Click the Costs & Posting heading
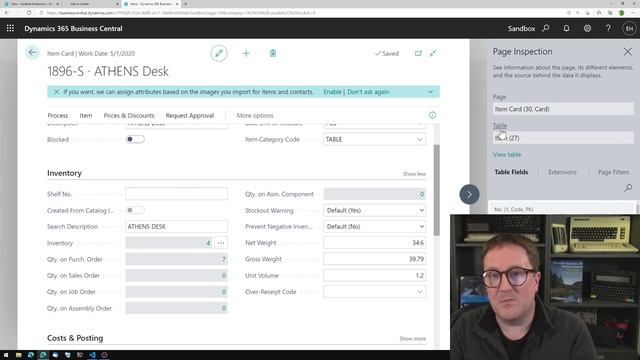This screenshot has width=640, height=360. click(x=75, y=338)
